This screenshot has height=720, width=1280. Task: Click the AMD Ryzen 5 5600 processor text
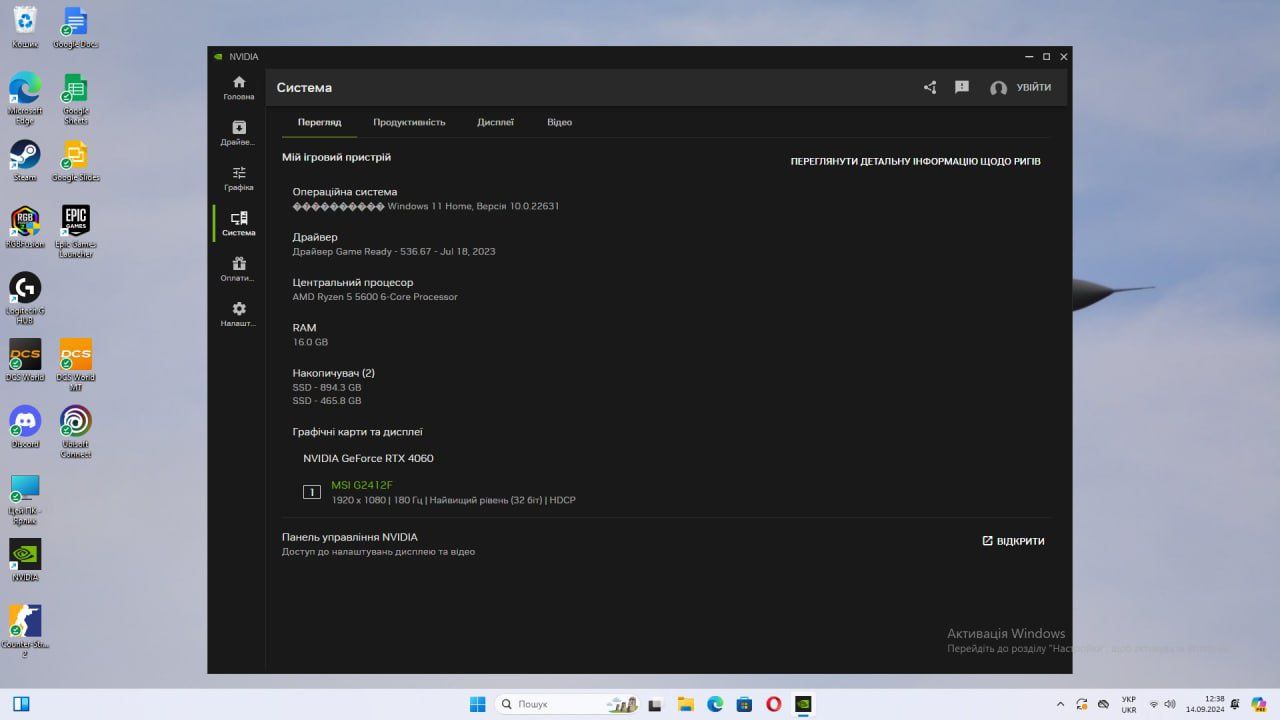(375, 297)
